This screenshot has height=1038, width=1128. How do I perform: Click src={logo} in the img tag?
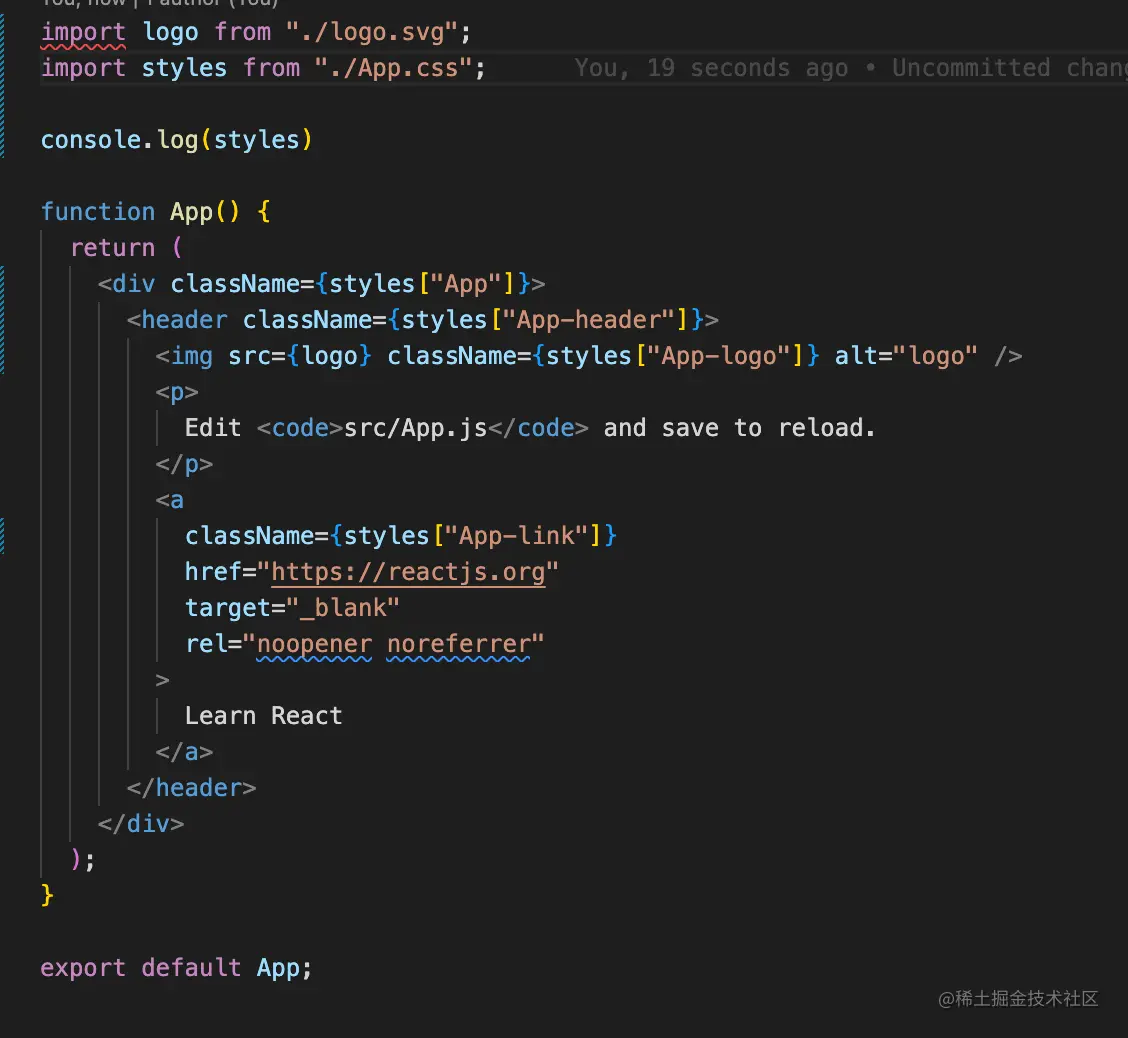coord(300,355)
